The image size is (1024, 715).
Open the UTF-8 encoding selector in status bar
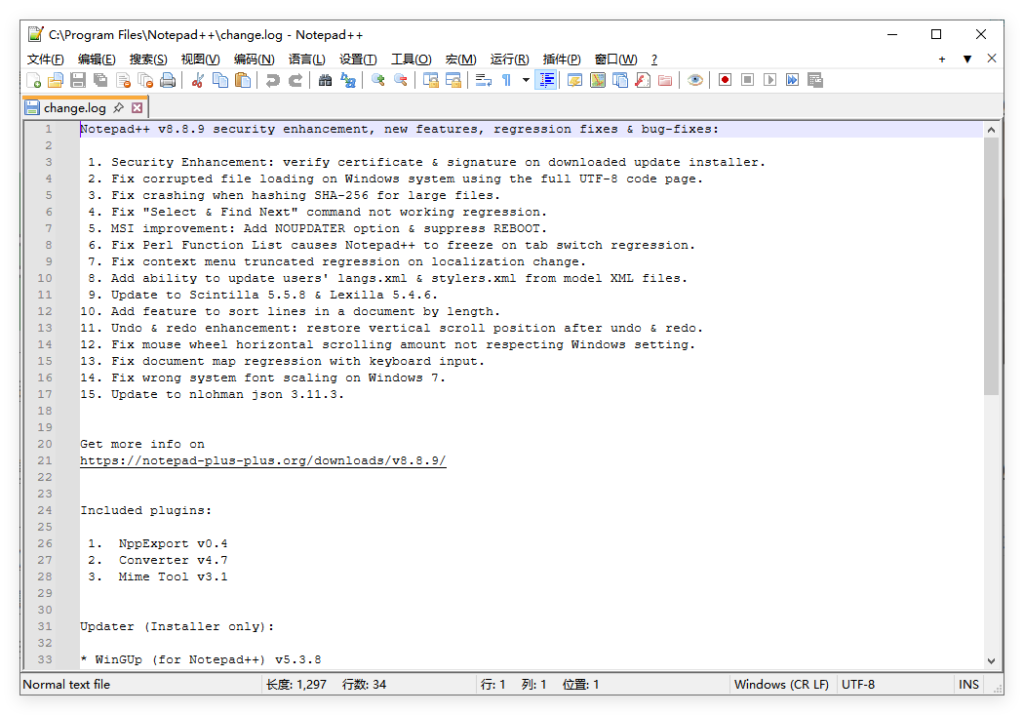point(858,684)
